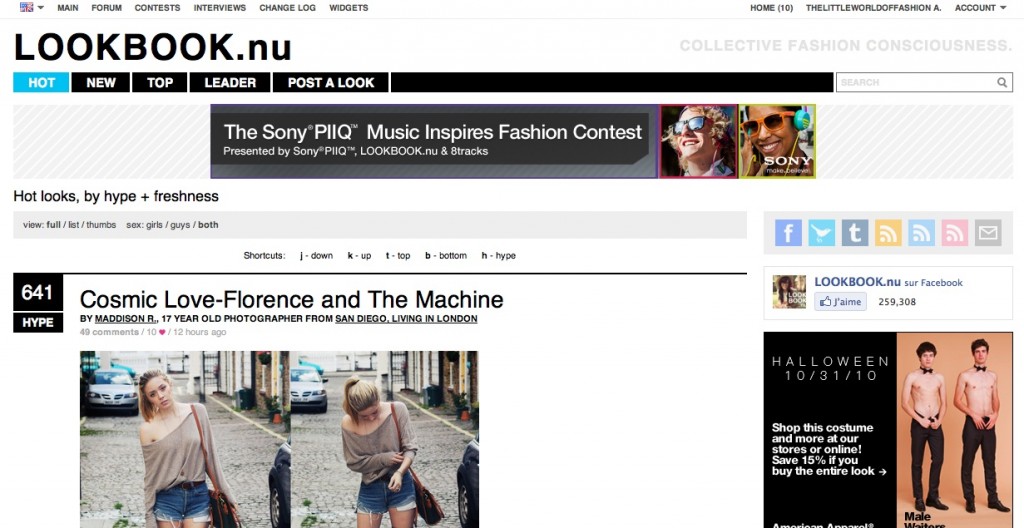Click the 259,308 like count text

[x=897, y=302]
